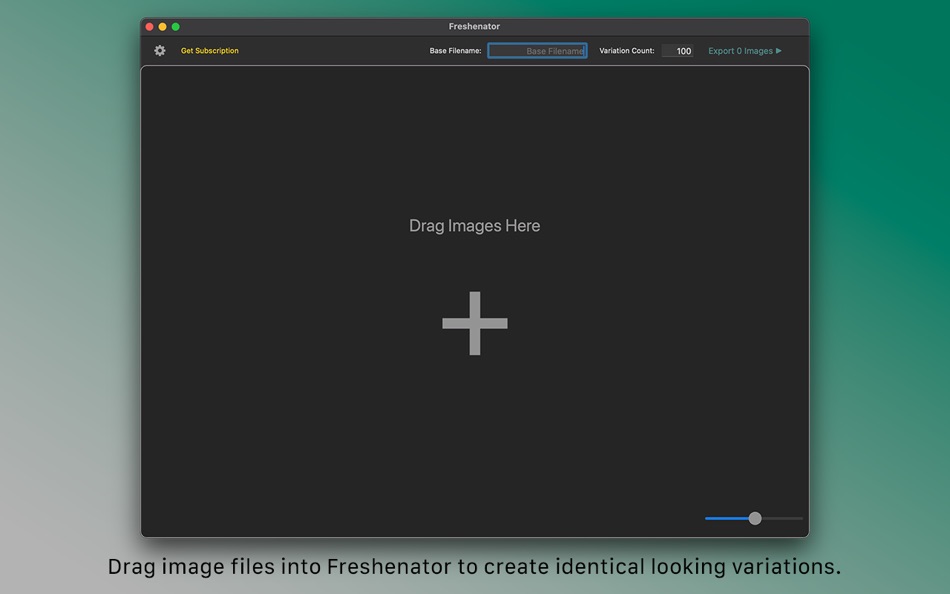Click the red close traffic light

point(149,26)
